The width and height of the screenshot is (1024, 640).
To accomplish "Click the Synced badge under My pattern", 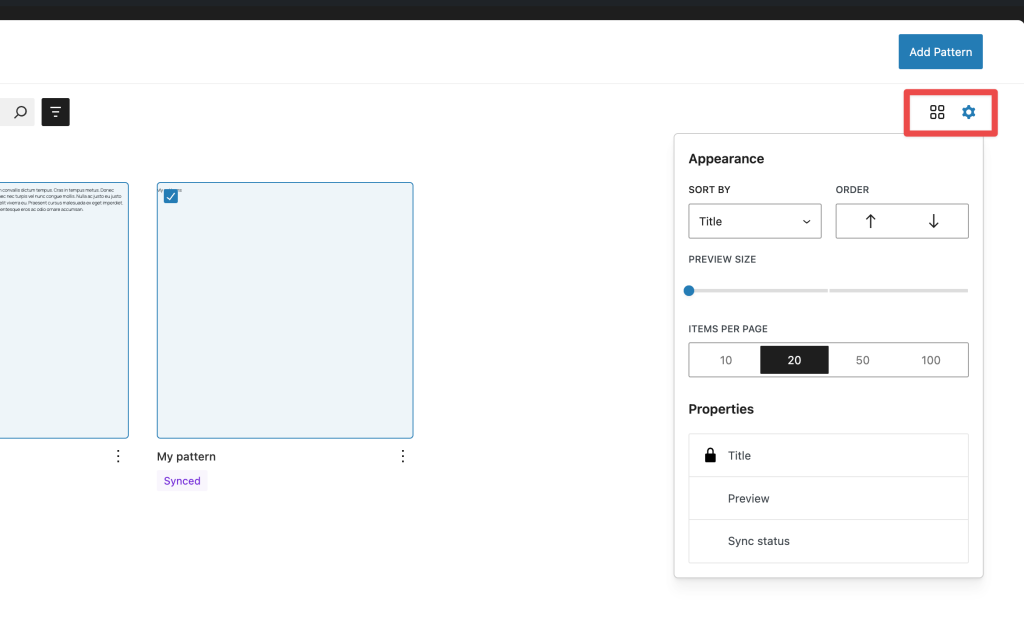I will (x=181, y=480).
